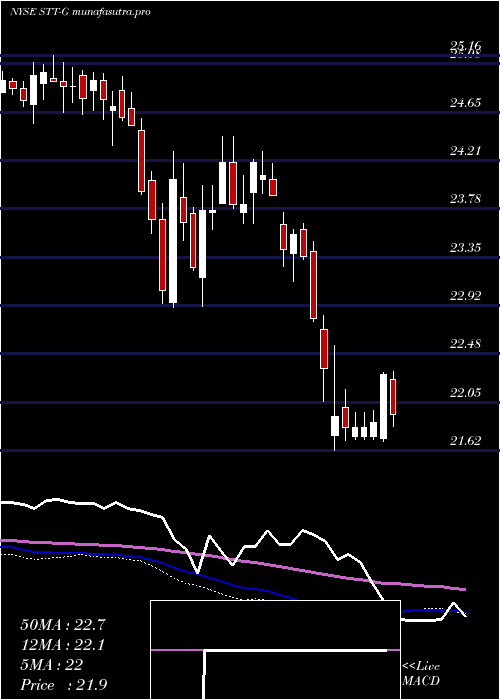The image size is (500, 700).
Task: Click the 23.78 price axis label
Action: click(465, 199)
